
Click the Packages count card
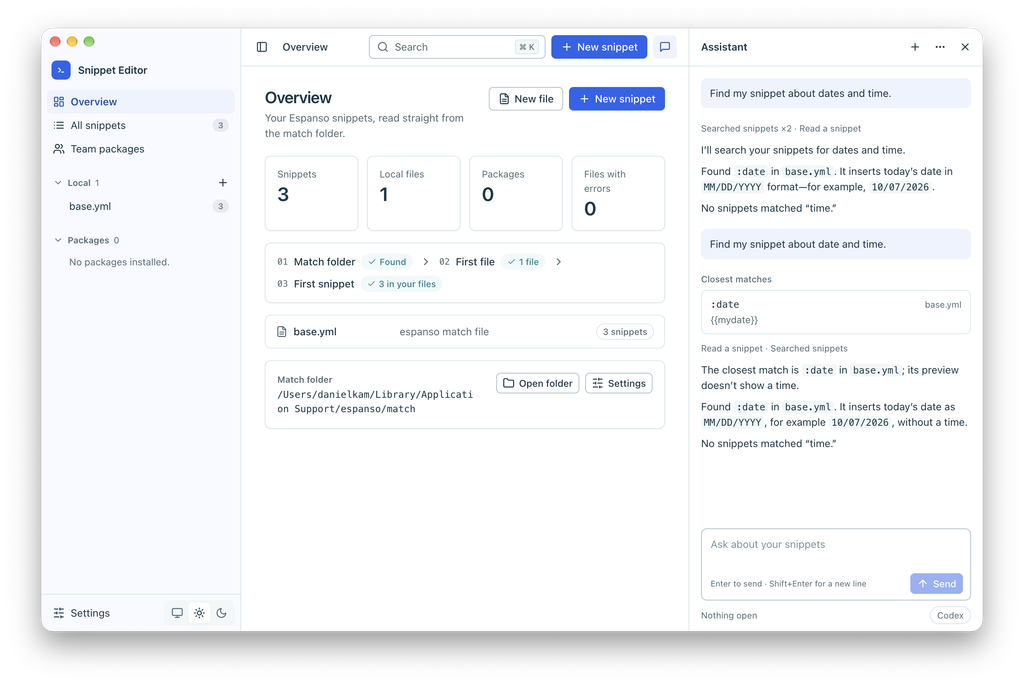[516, 193]
